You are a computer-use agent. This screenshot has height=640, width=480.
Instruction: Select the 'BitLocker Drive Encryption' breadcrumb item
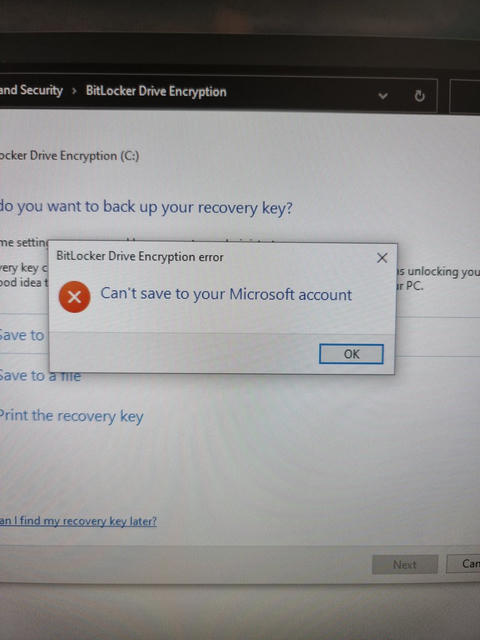point(156,91)
